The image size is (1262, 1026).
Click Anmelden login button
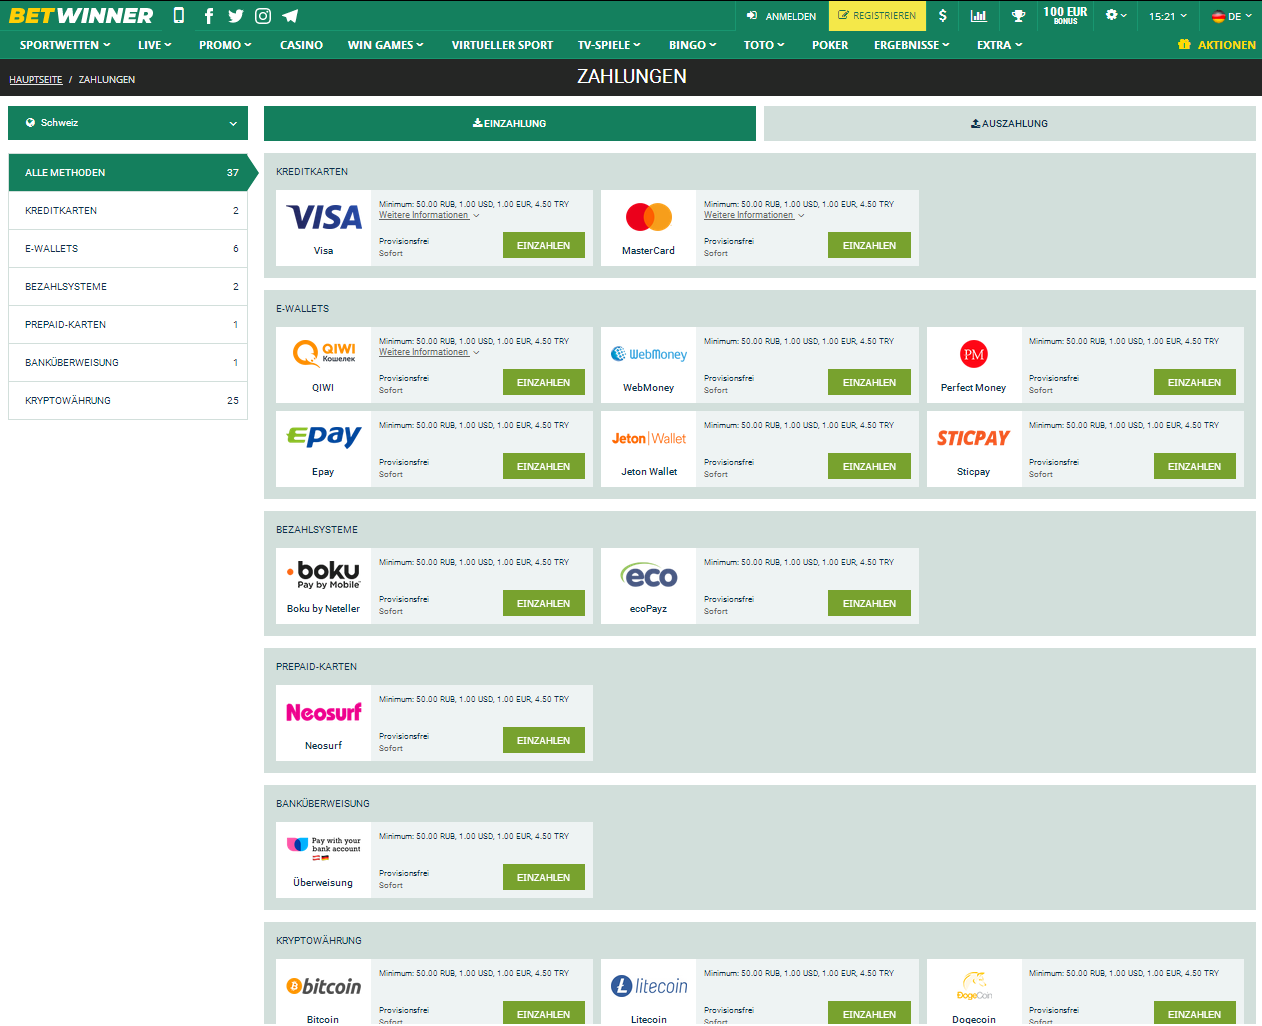click(782, 16)
